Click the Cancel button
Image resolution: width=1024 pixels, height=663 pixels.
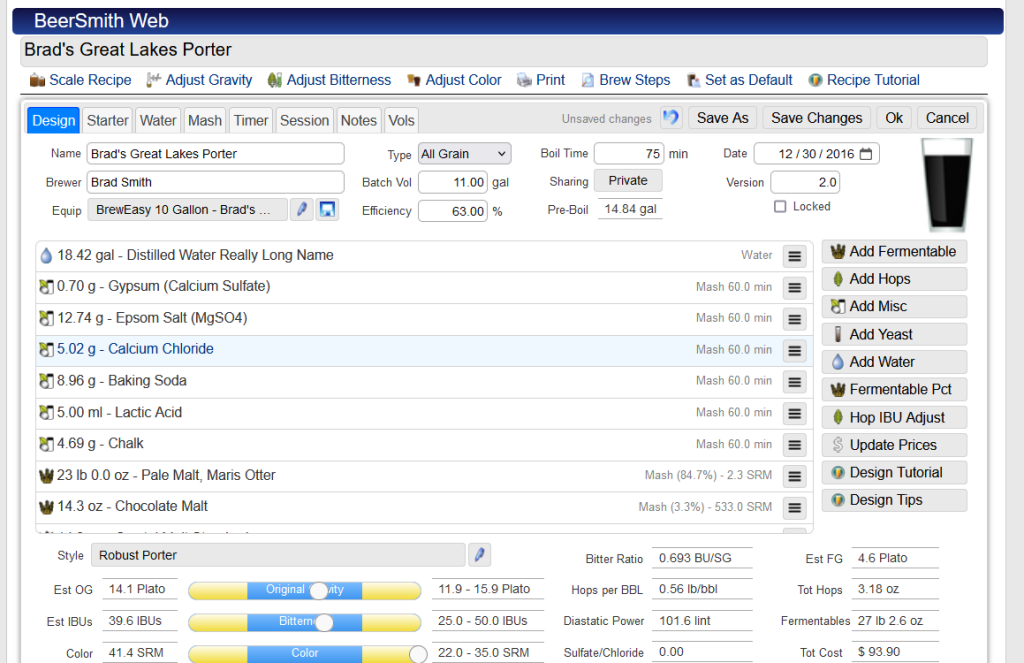[947, 118]
